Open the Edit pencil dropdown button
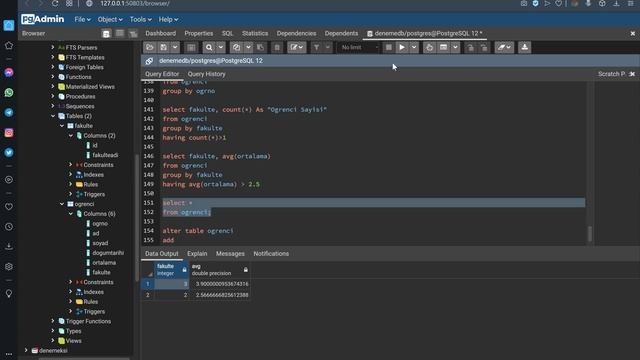Viewport: 640px width, 360px height. [297, 48]
